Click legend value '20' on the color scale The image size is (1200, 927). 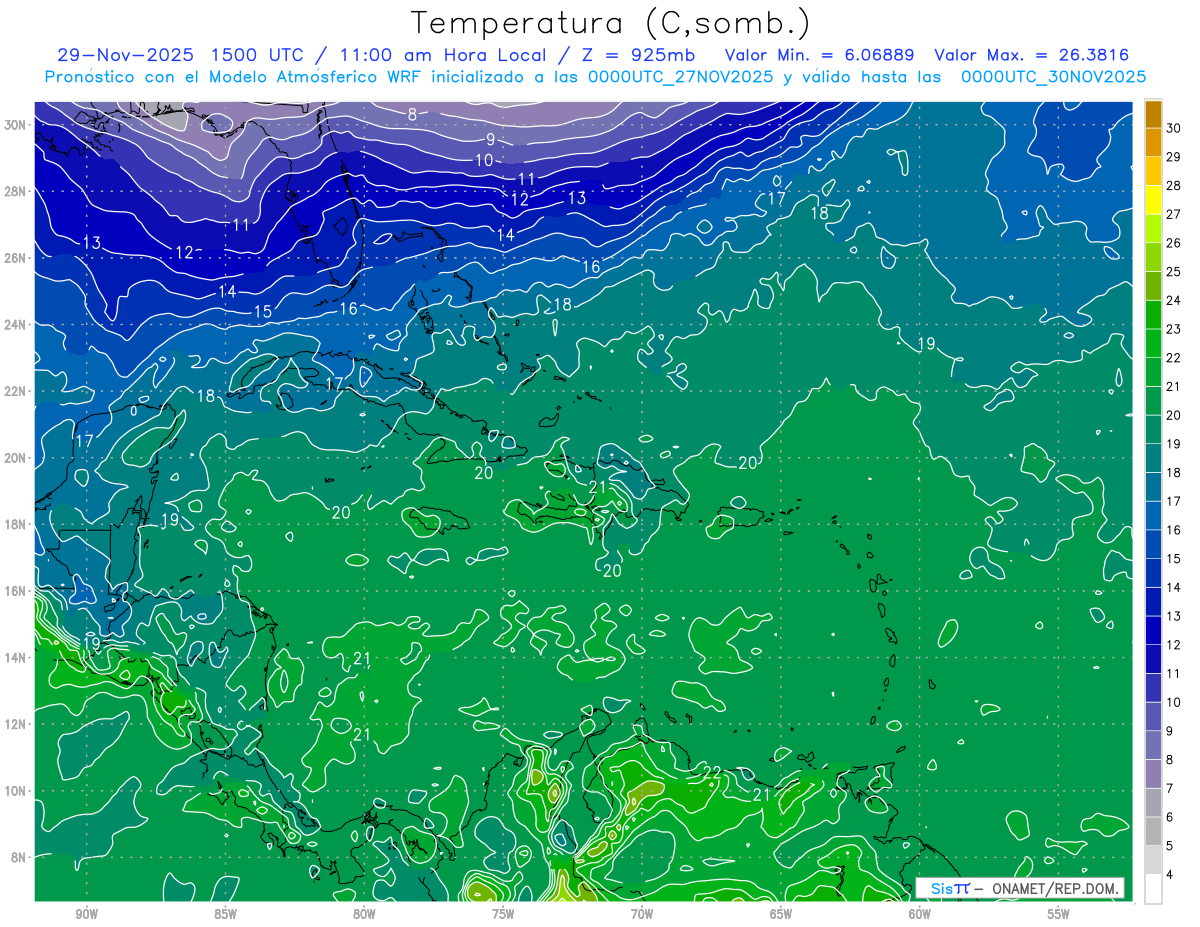tap(1174, 415)
